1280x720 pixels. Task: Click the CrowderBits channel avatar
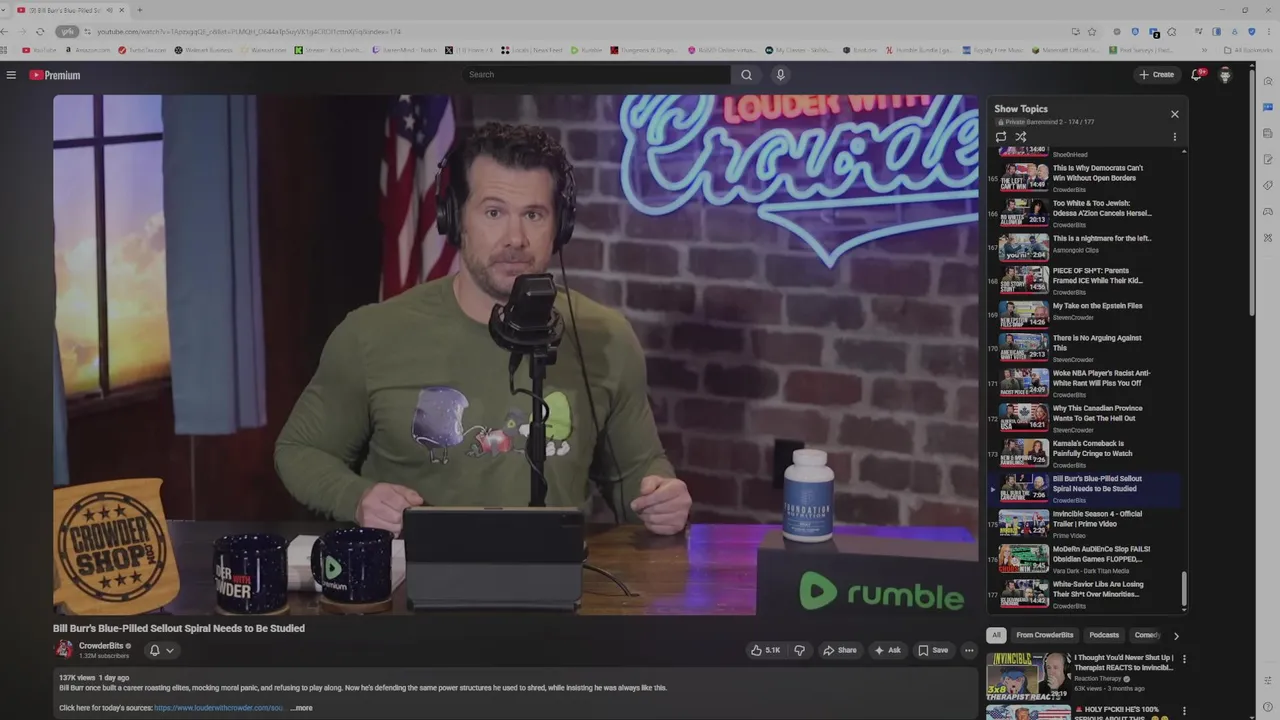[x=63, y=649]
